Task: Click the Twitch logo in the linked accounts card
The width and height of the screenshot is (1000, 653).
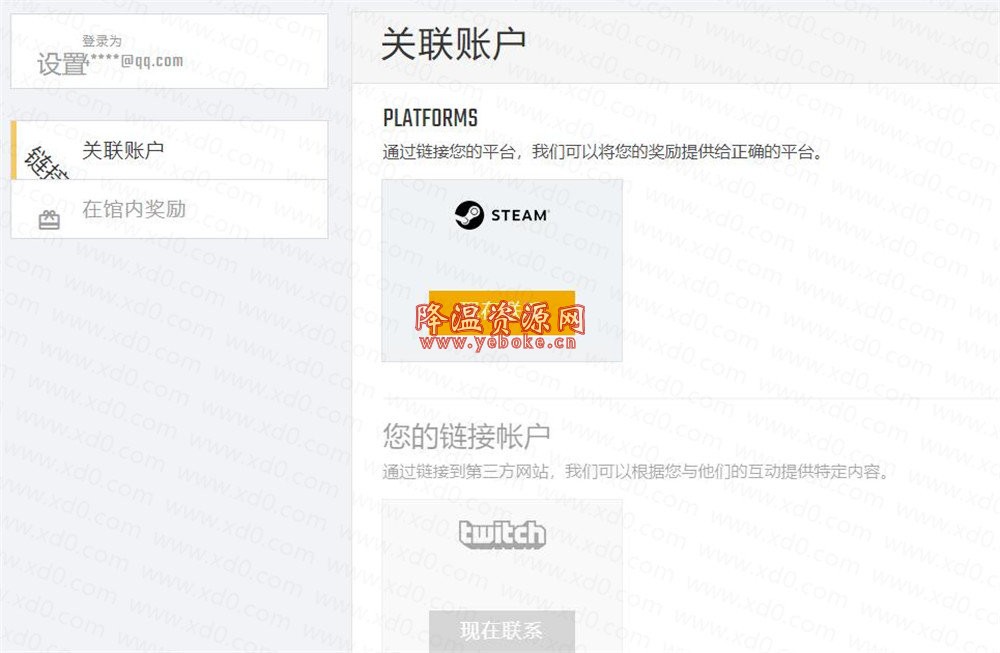Action: [503, 534]
